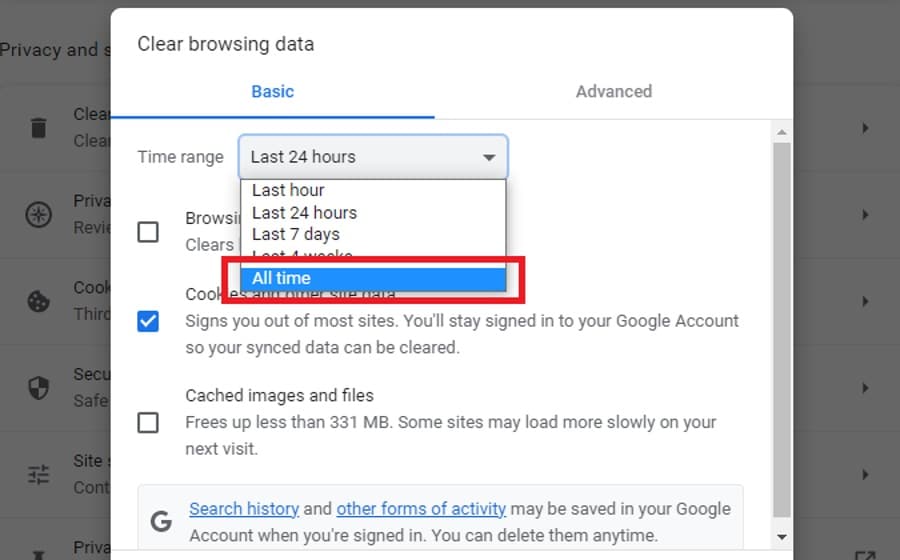Switch to the Advanced tab
Image resolution: width=900 pixels, height=560 pixels.
pyautogui.click(x=613, y=92)
